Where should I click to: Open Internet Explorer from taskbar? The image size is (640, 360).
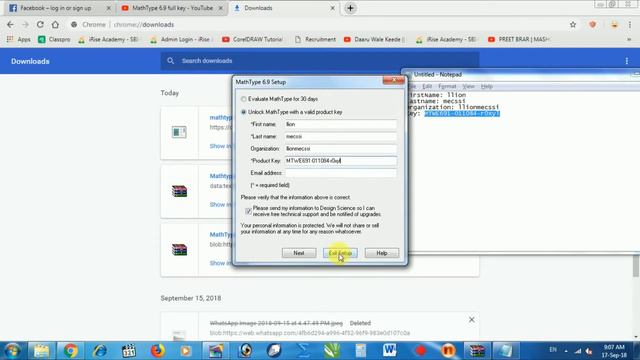click(100, 351)
